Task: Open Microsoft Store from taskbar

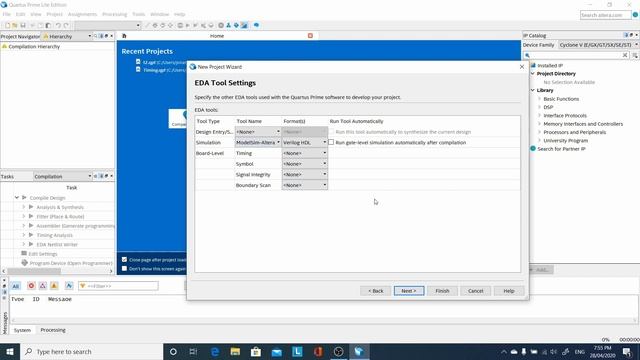Action: pyautogui.click(x=256, y=351)
